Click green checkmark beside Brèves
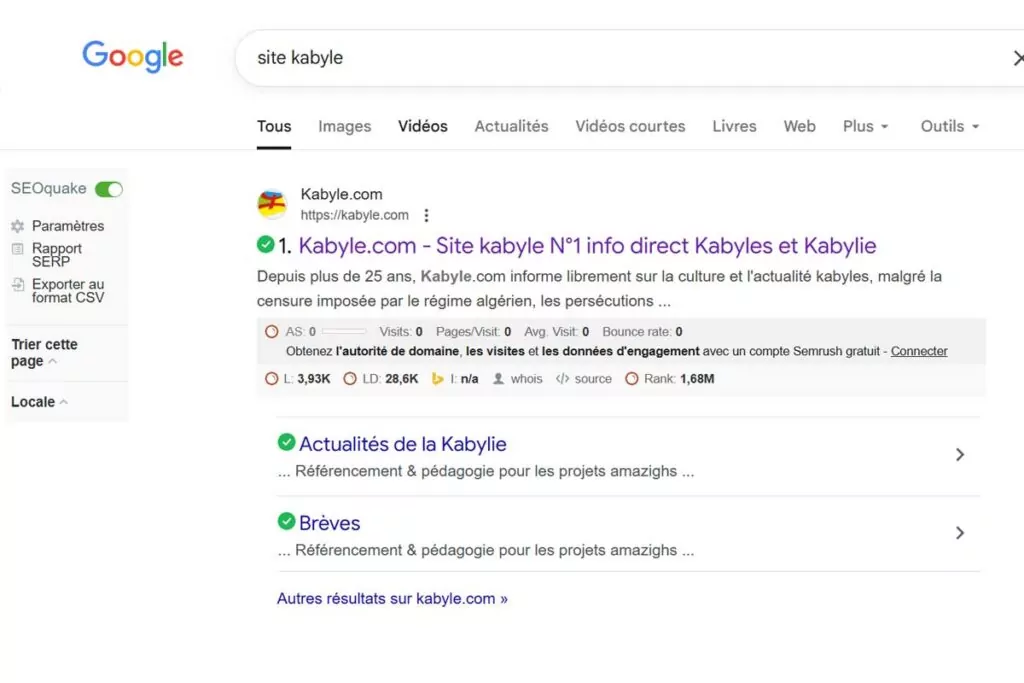The image size is (1024, 683). tap(286, 521)
